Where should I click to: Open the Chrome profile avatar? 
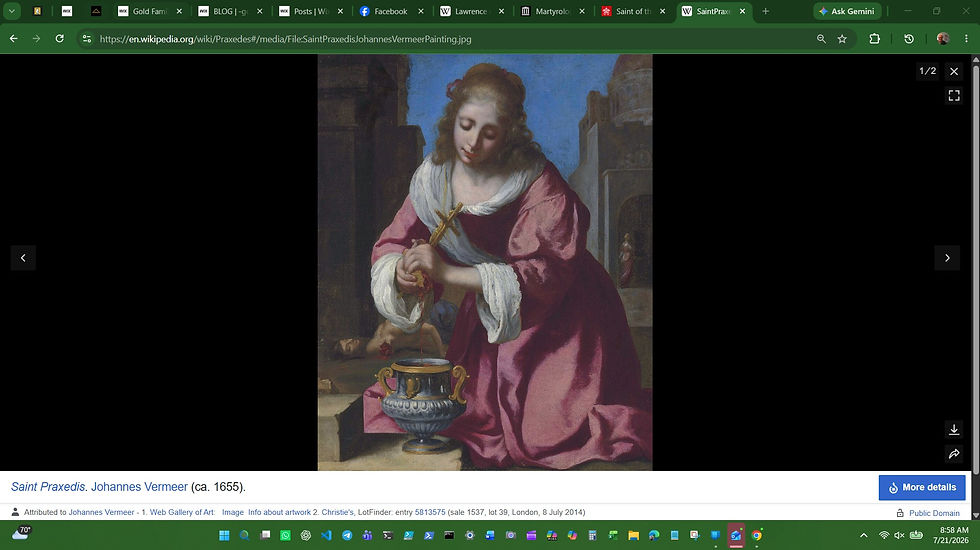(x=942, y=39)
